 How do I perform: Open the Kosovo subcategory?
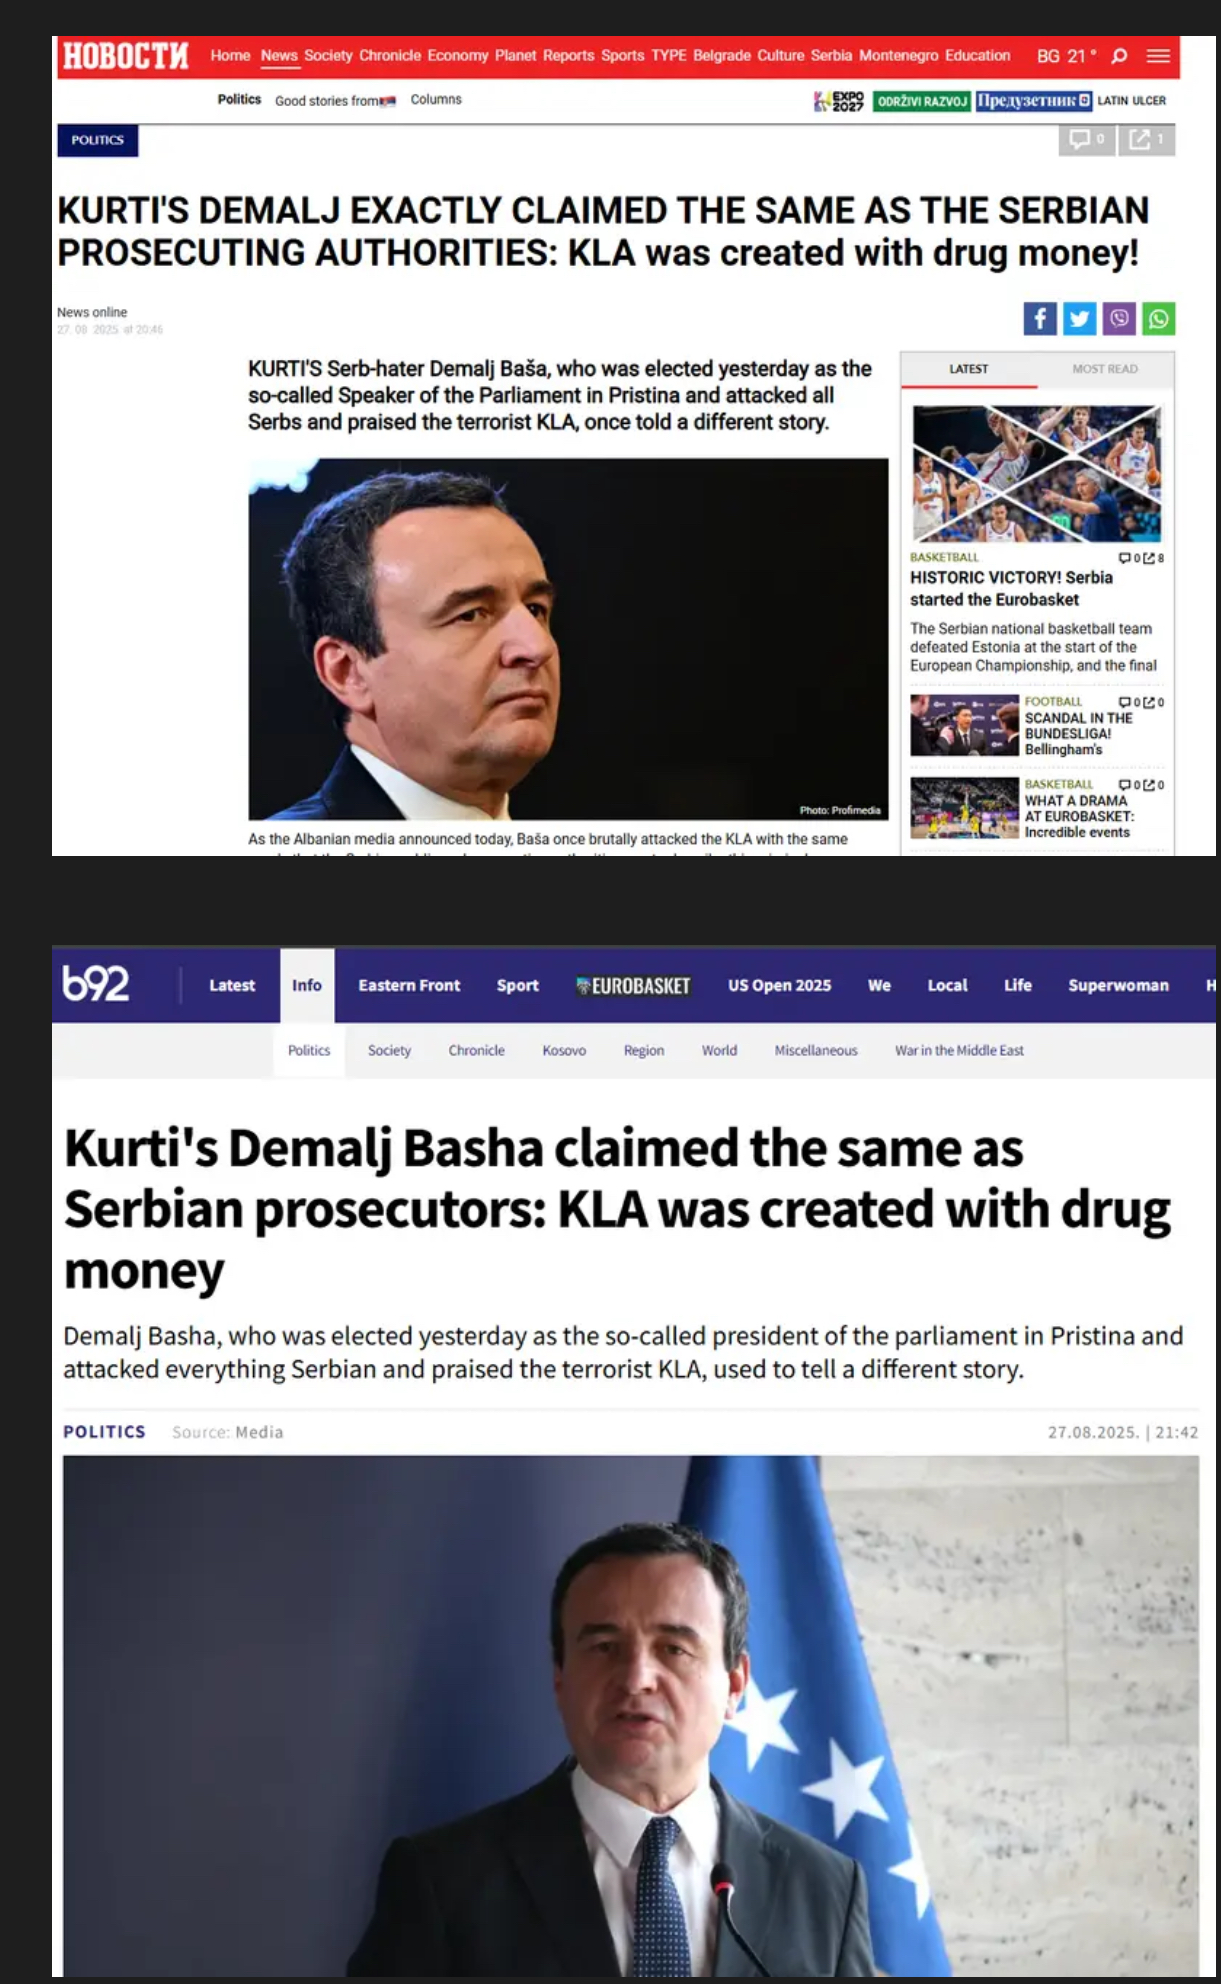tap(564, 1050)
